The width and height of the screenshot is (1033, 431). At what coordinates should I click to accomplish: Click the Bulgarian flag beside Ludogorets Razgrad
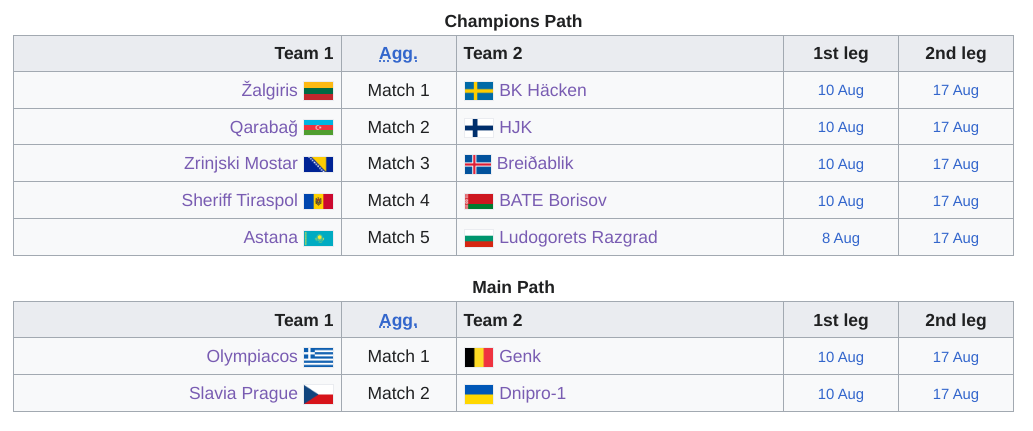click(479, 238)
